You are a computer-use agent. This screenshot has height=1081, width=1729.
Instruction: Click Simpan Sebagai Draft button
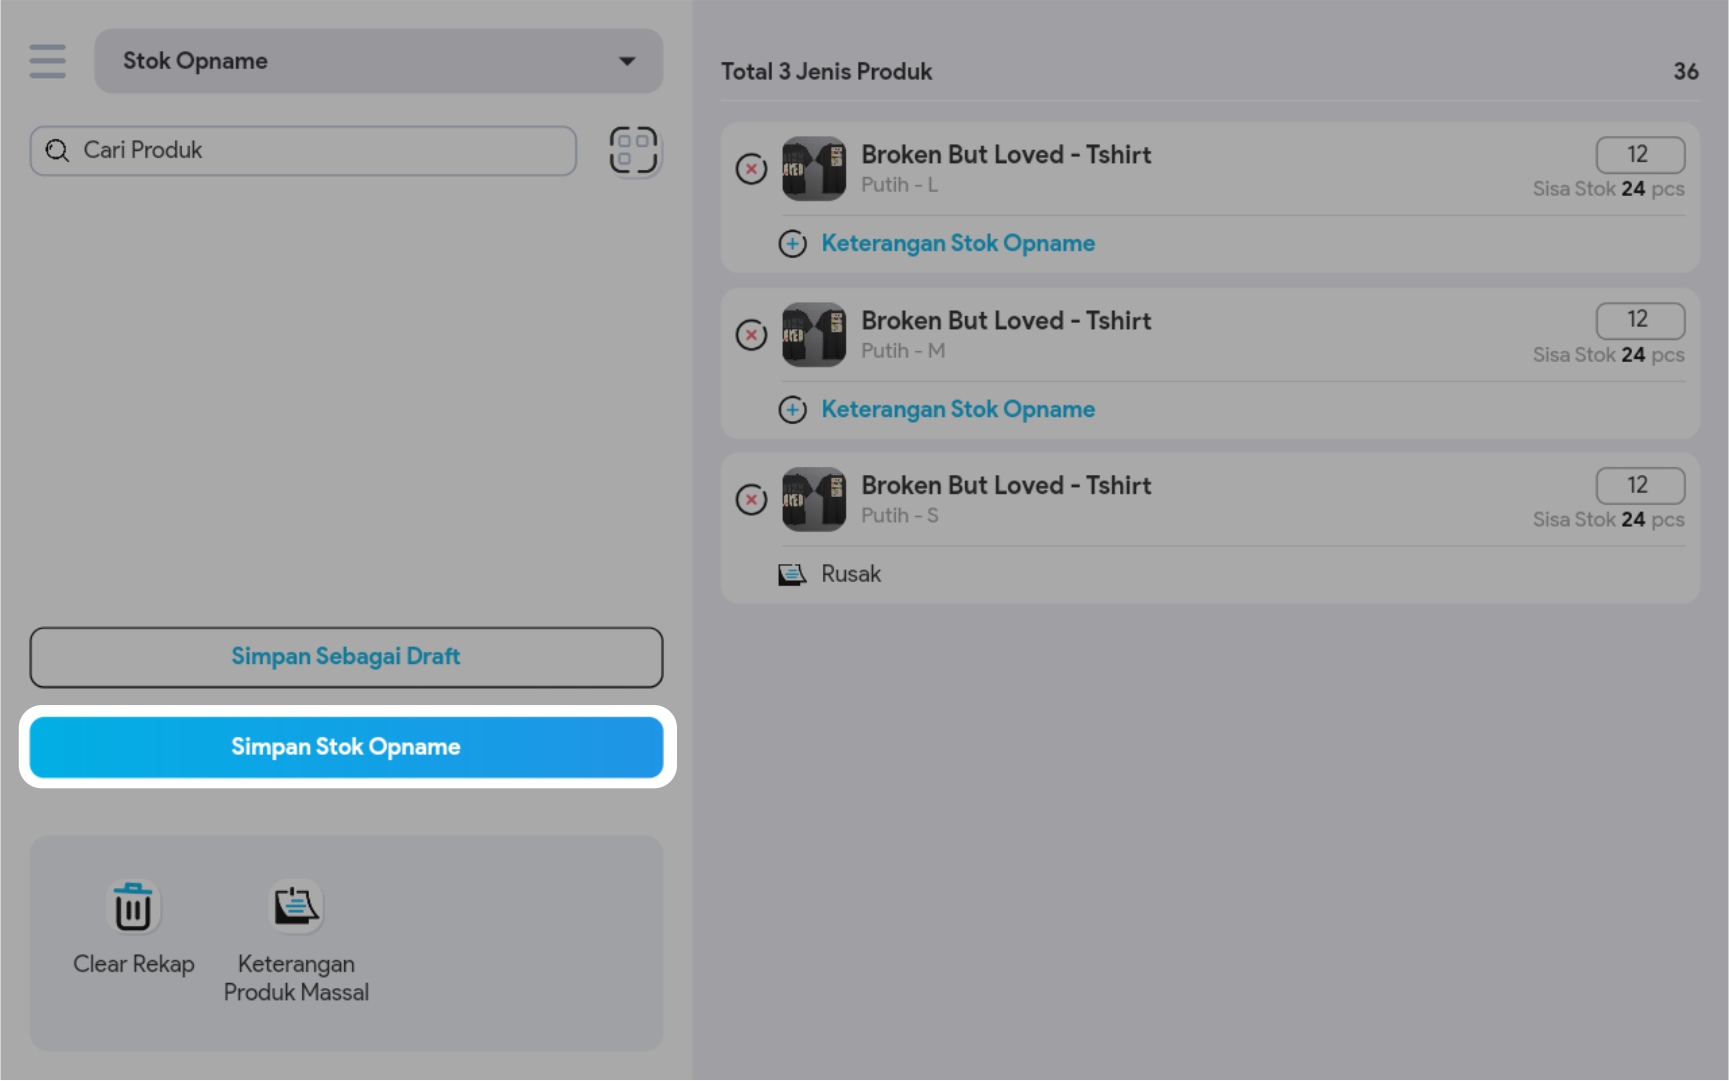pos(346,657)
